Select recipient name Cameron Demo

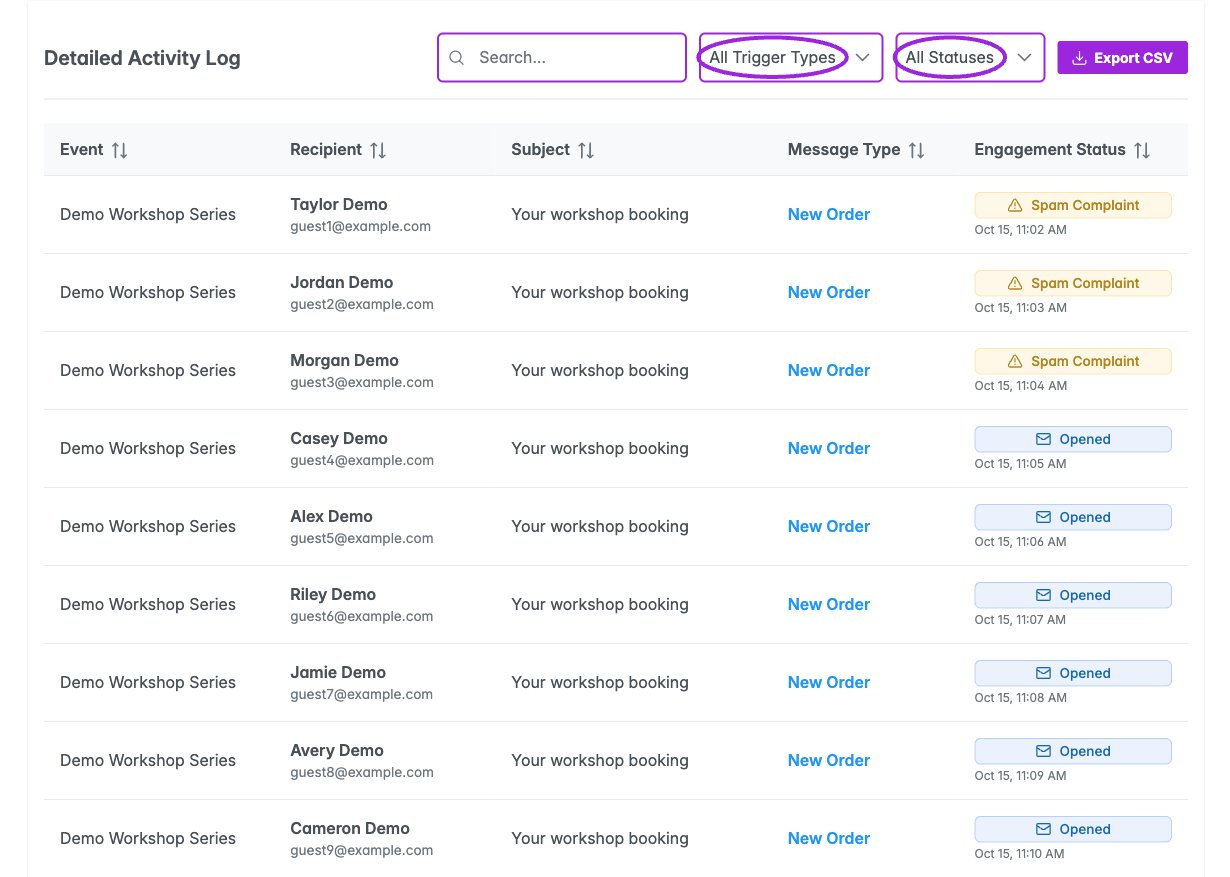[x=350, y=828]
